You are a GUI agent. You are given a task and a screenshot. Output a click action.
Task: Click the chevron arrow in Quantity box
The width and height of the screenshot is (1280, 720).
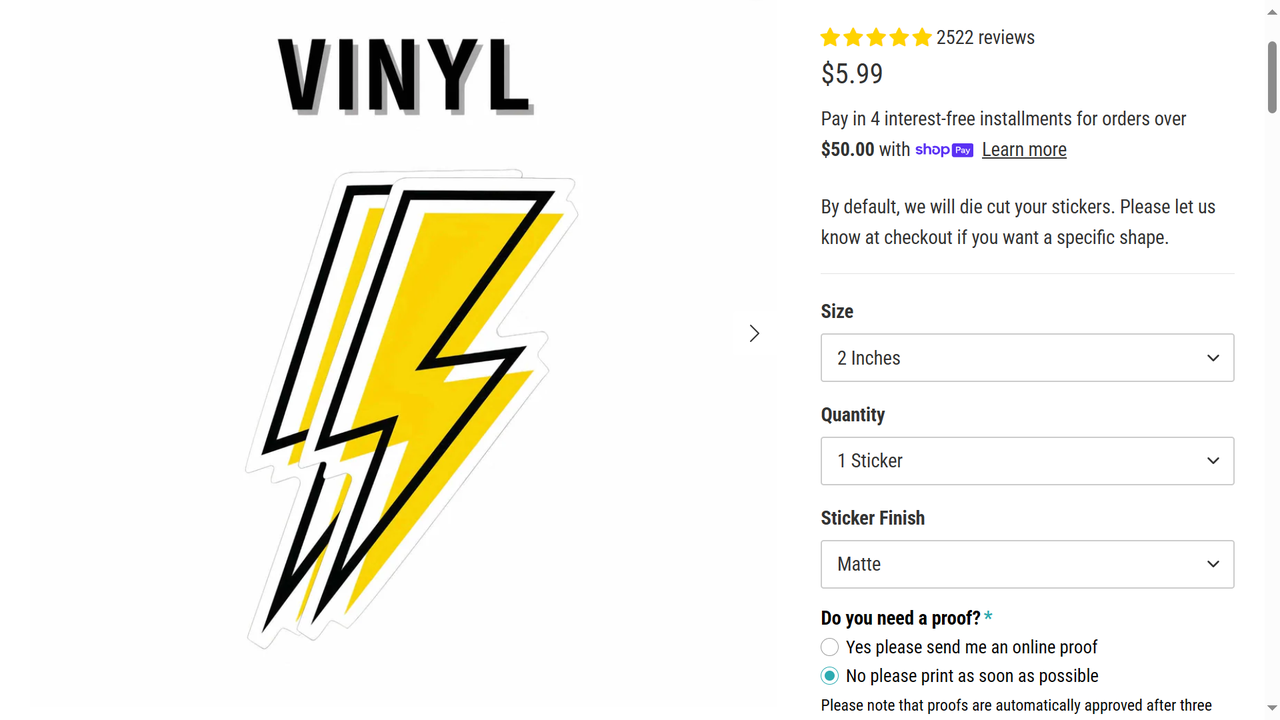pyautogui.click(x=1213, y=461)
